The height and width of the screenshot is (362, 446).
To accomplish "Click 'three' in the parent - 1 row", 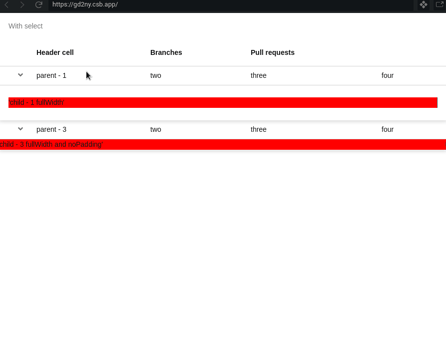I will pos(258,75).
